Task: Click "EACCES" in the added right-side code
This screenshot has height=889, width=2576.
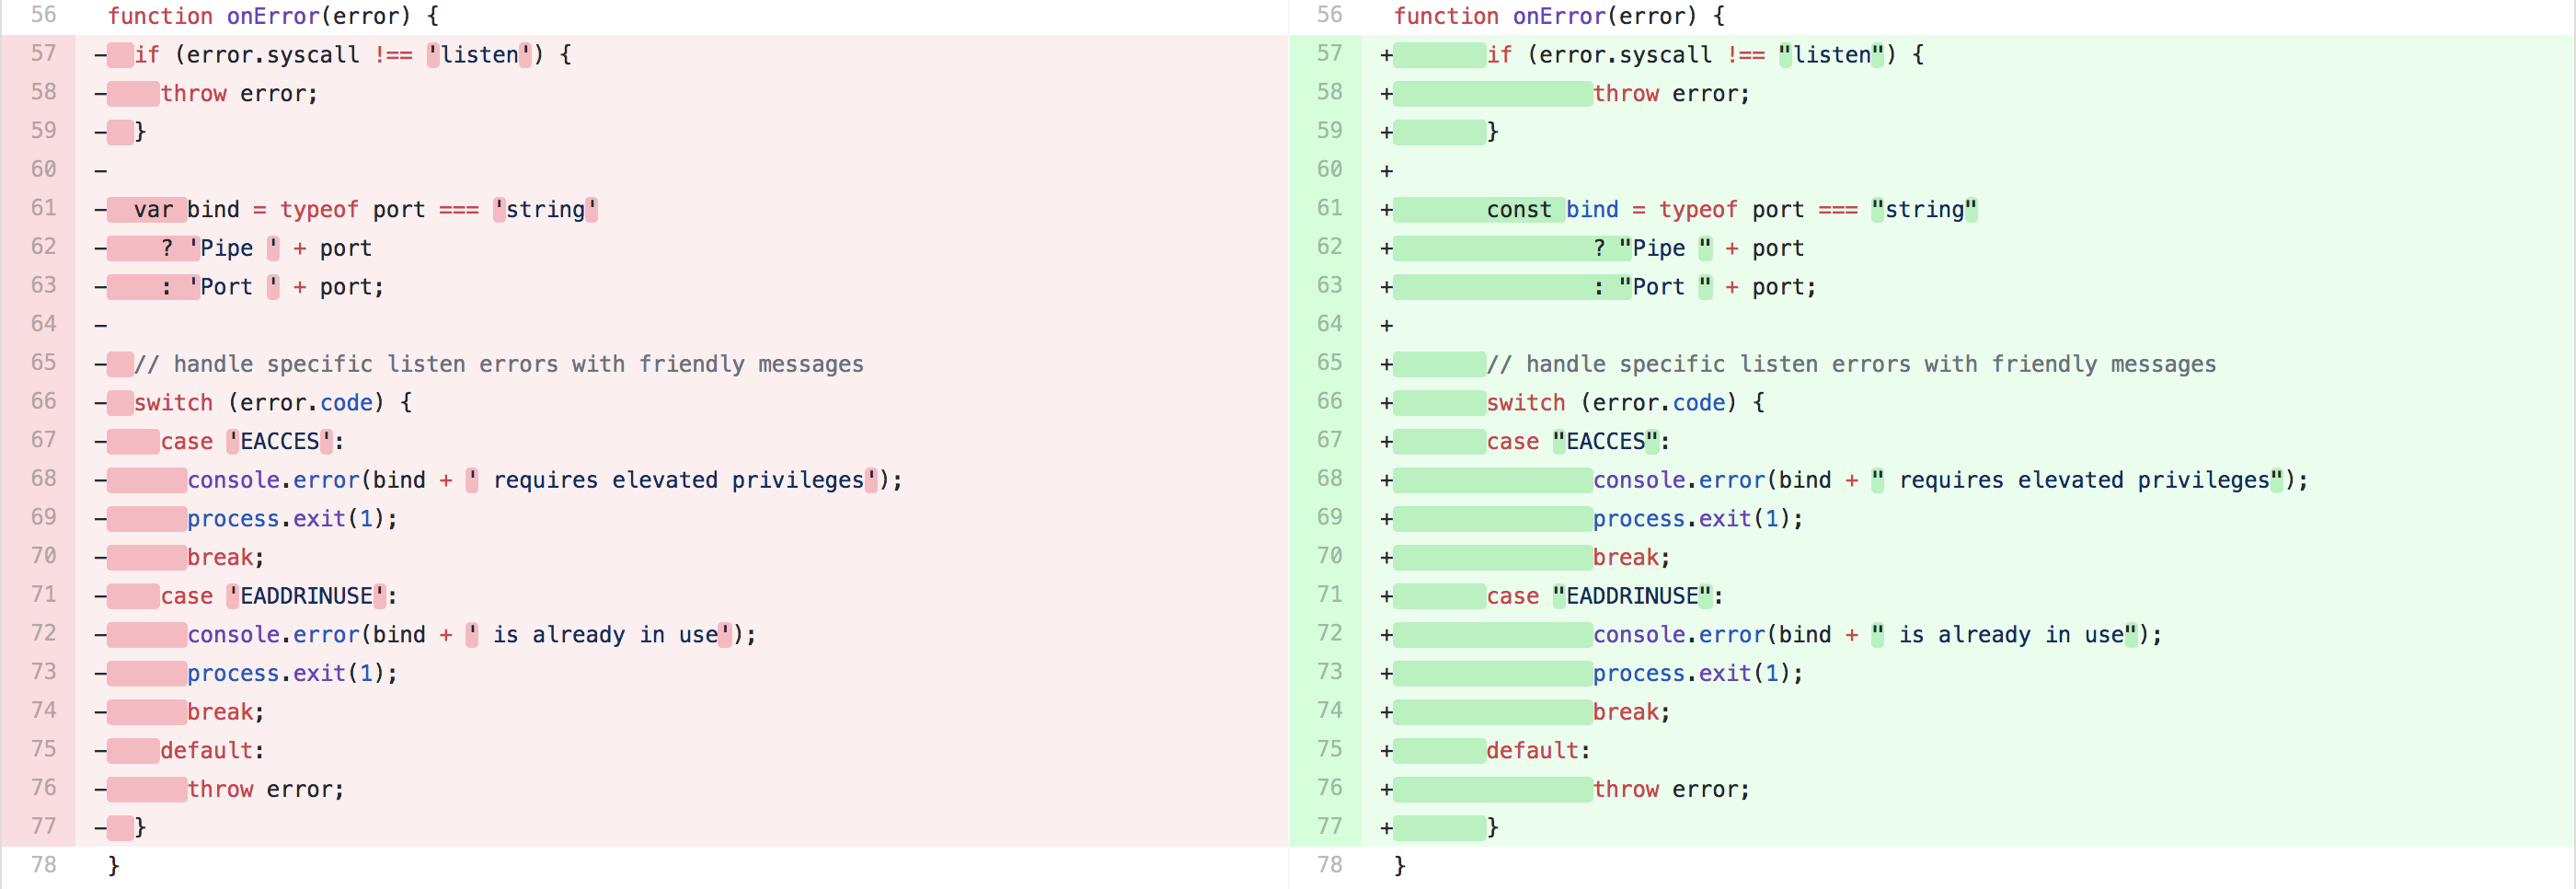Action: coord(1605,442)
